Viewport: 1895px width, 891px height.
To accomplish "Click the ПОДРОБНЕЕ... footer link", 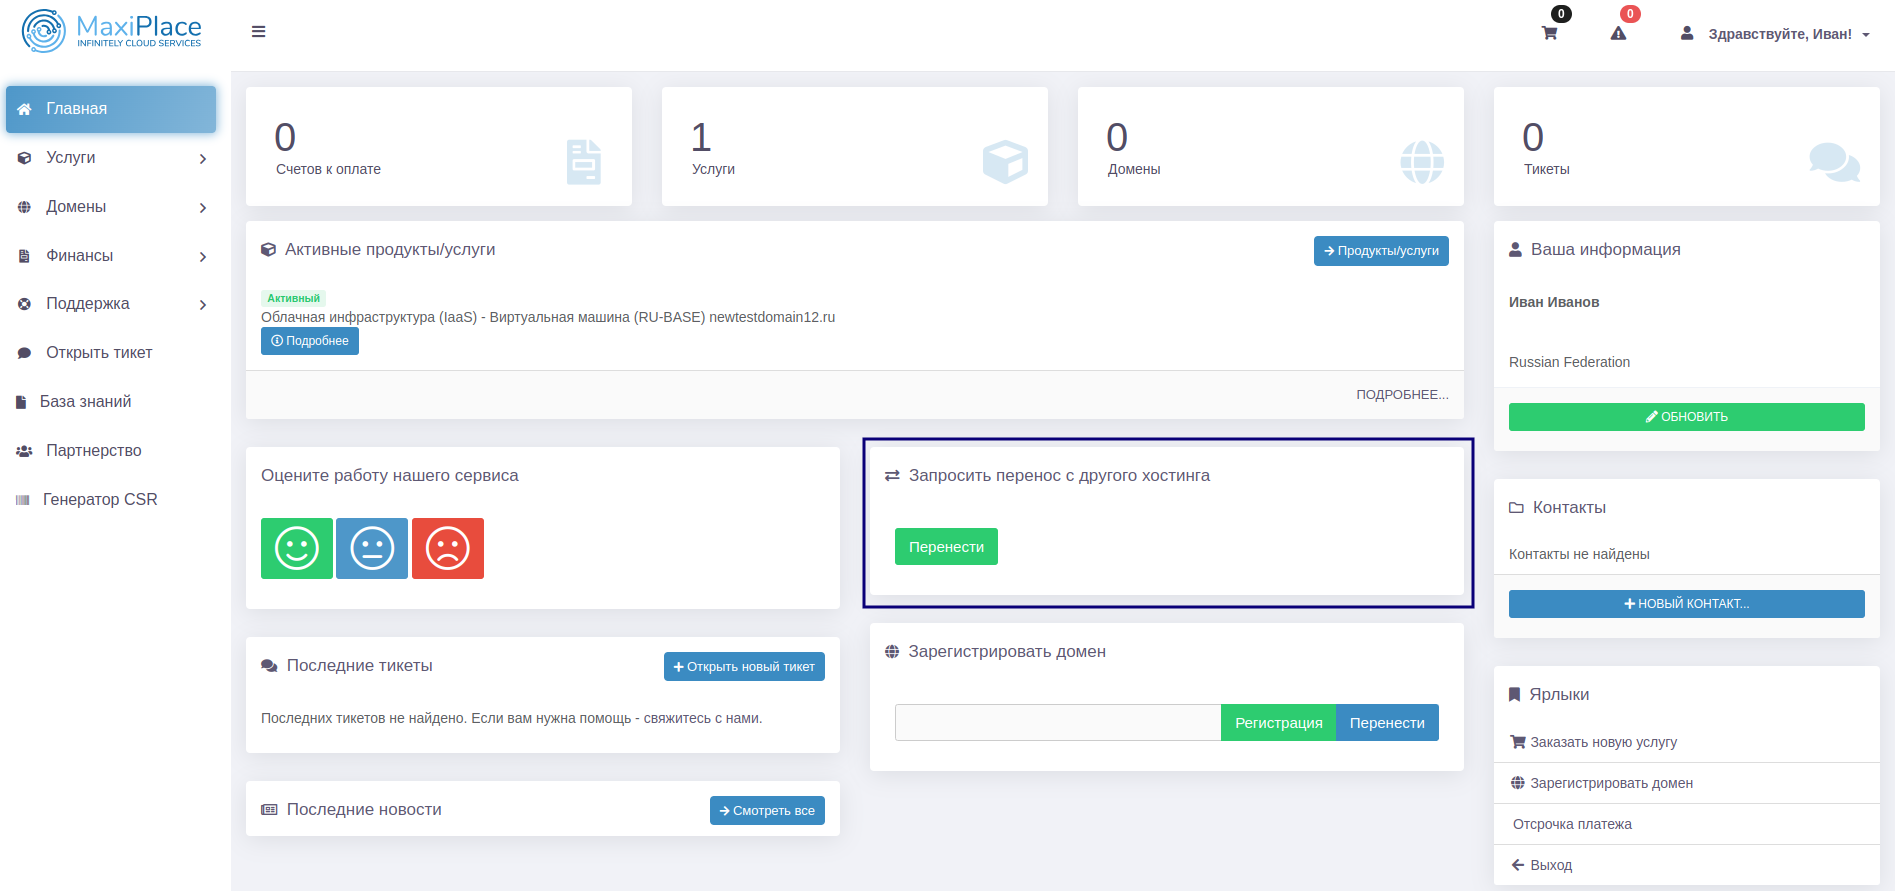I will coord(1402,395).
